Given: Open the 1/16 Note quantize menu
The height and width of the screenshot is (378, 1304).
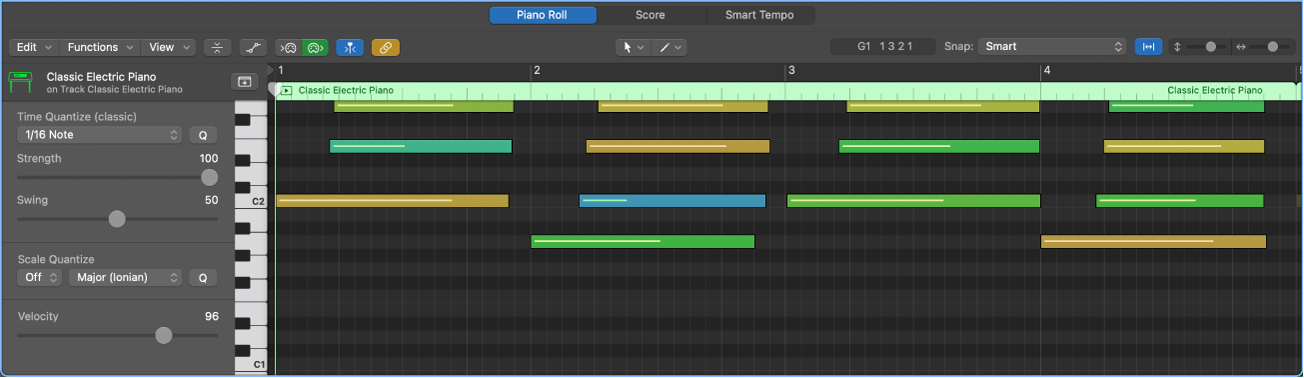Looking at the screenshot, I should coord(99,135).
